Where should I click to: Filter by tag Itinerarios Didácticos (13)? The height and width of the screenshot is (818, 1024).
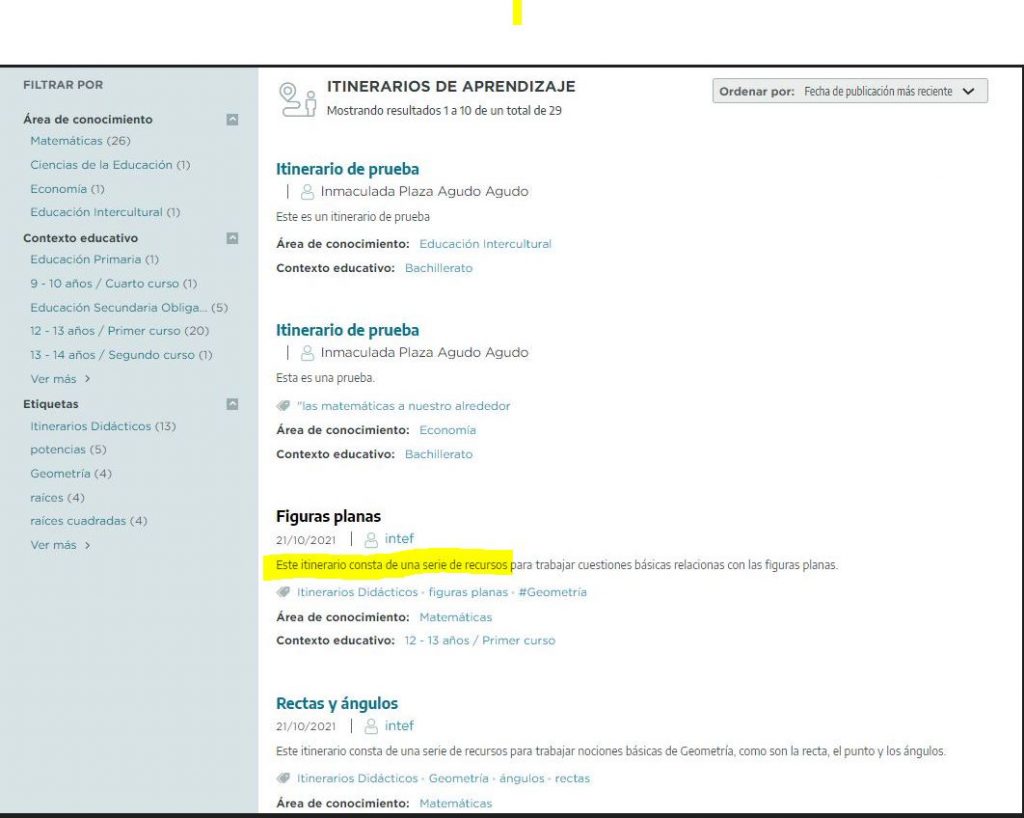103,426
